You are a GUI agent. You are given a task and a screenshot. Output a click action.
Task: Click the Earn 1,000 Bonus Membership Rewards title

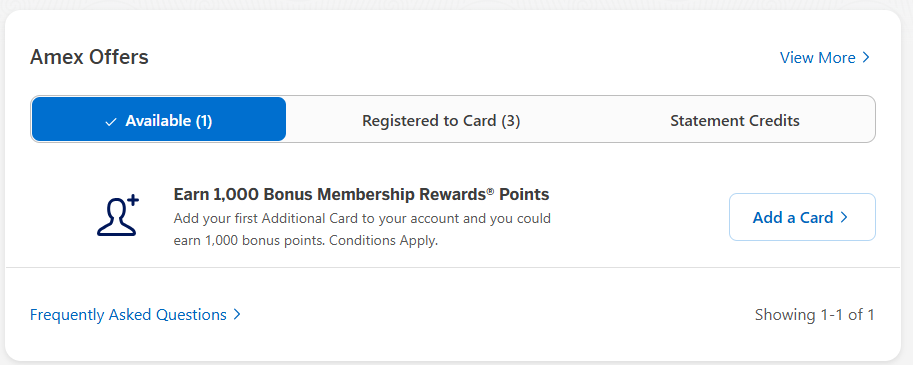pos(361,194)
